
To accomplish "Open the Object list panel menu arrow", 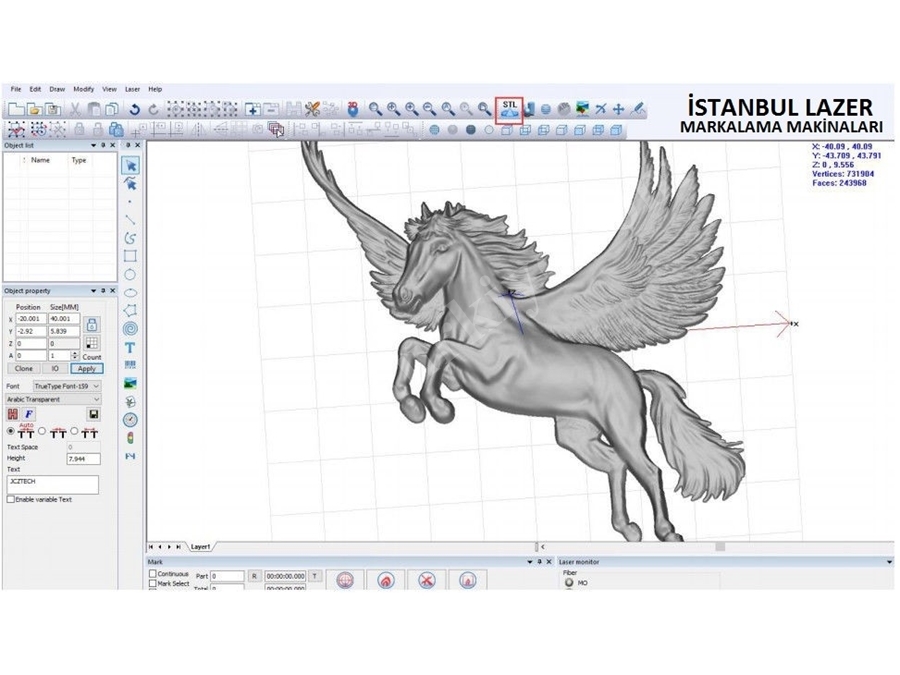I will click(x=94, y=146).
